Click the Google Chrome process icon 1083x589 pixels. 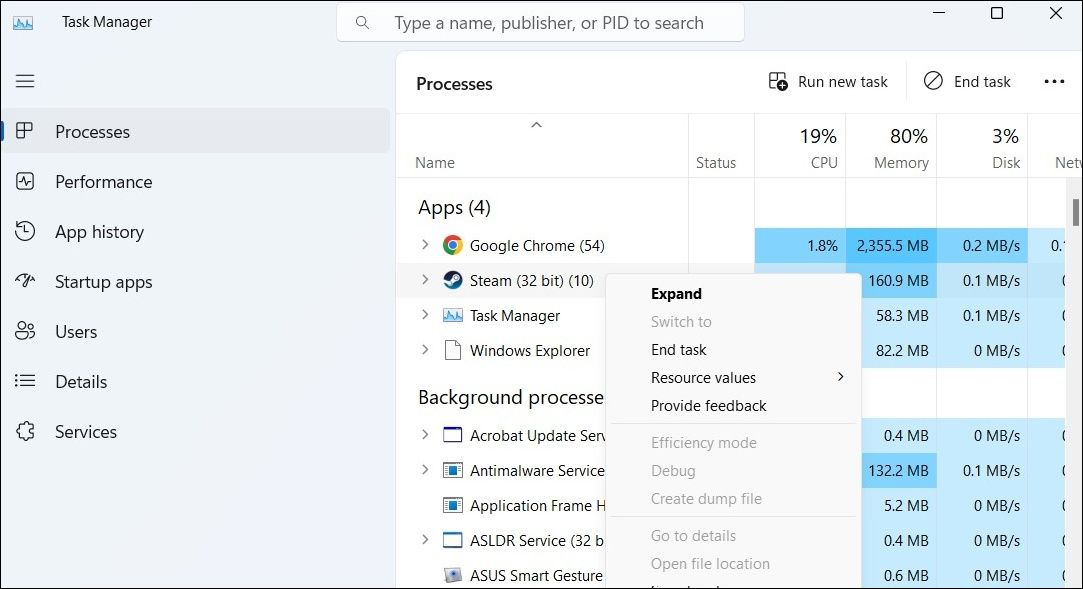451,245
